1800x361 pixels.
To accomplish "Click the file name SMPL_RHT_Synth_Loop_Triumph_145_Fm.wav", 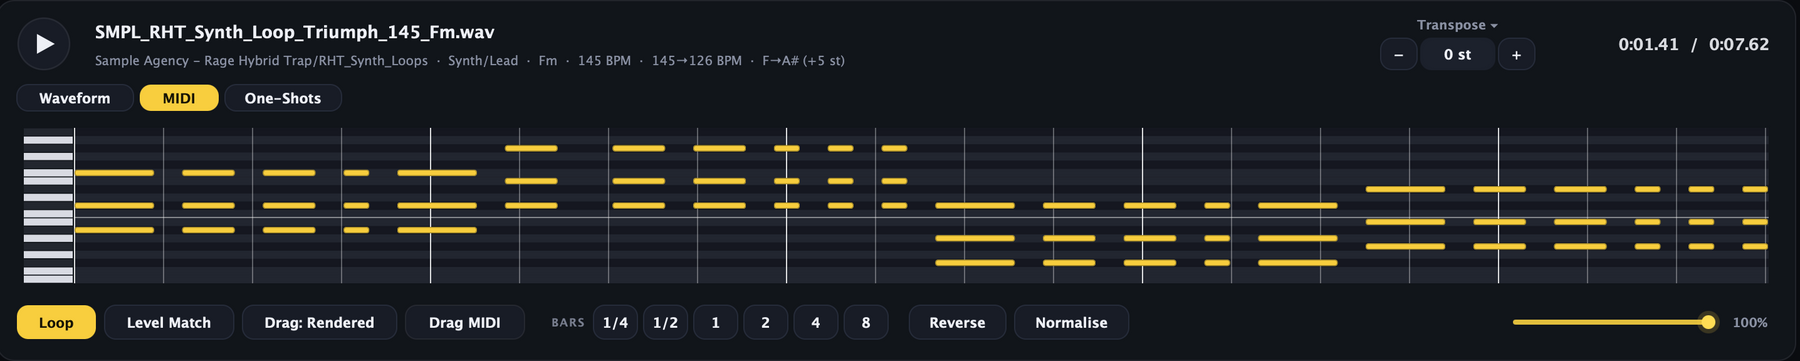I will click(x=295, y=32).
